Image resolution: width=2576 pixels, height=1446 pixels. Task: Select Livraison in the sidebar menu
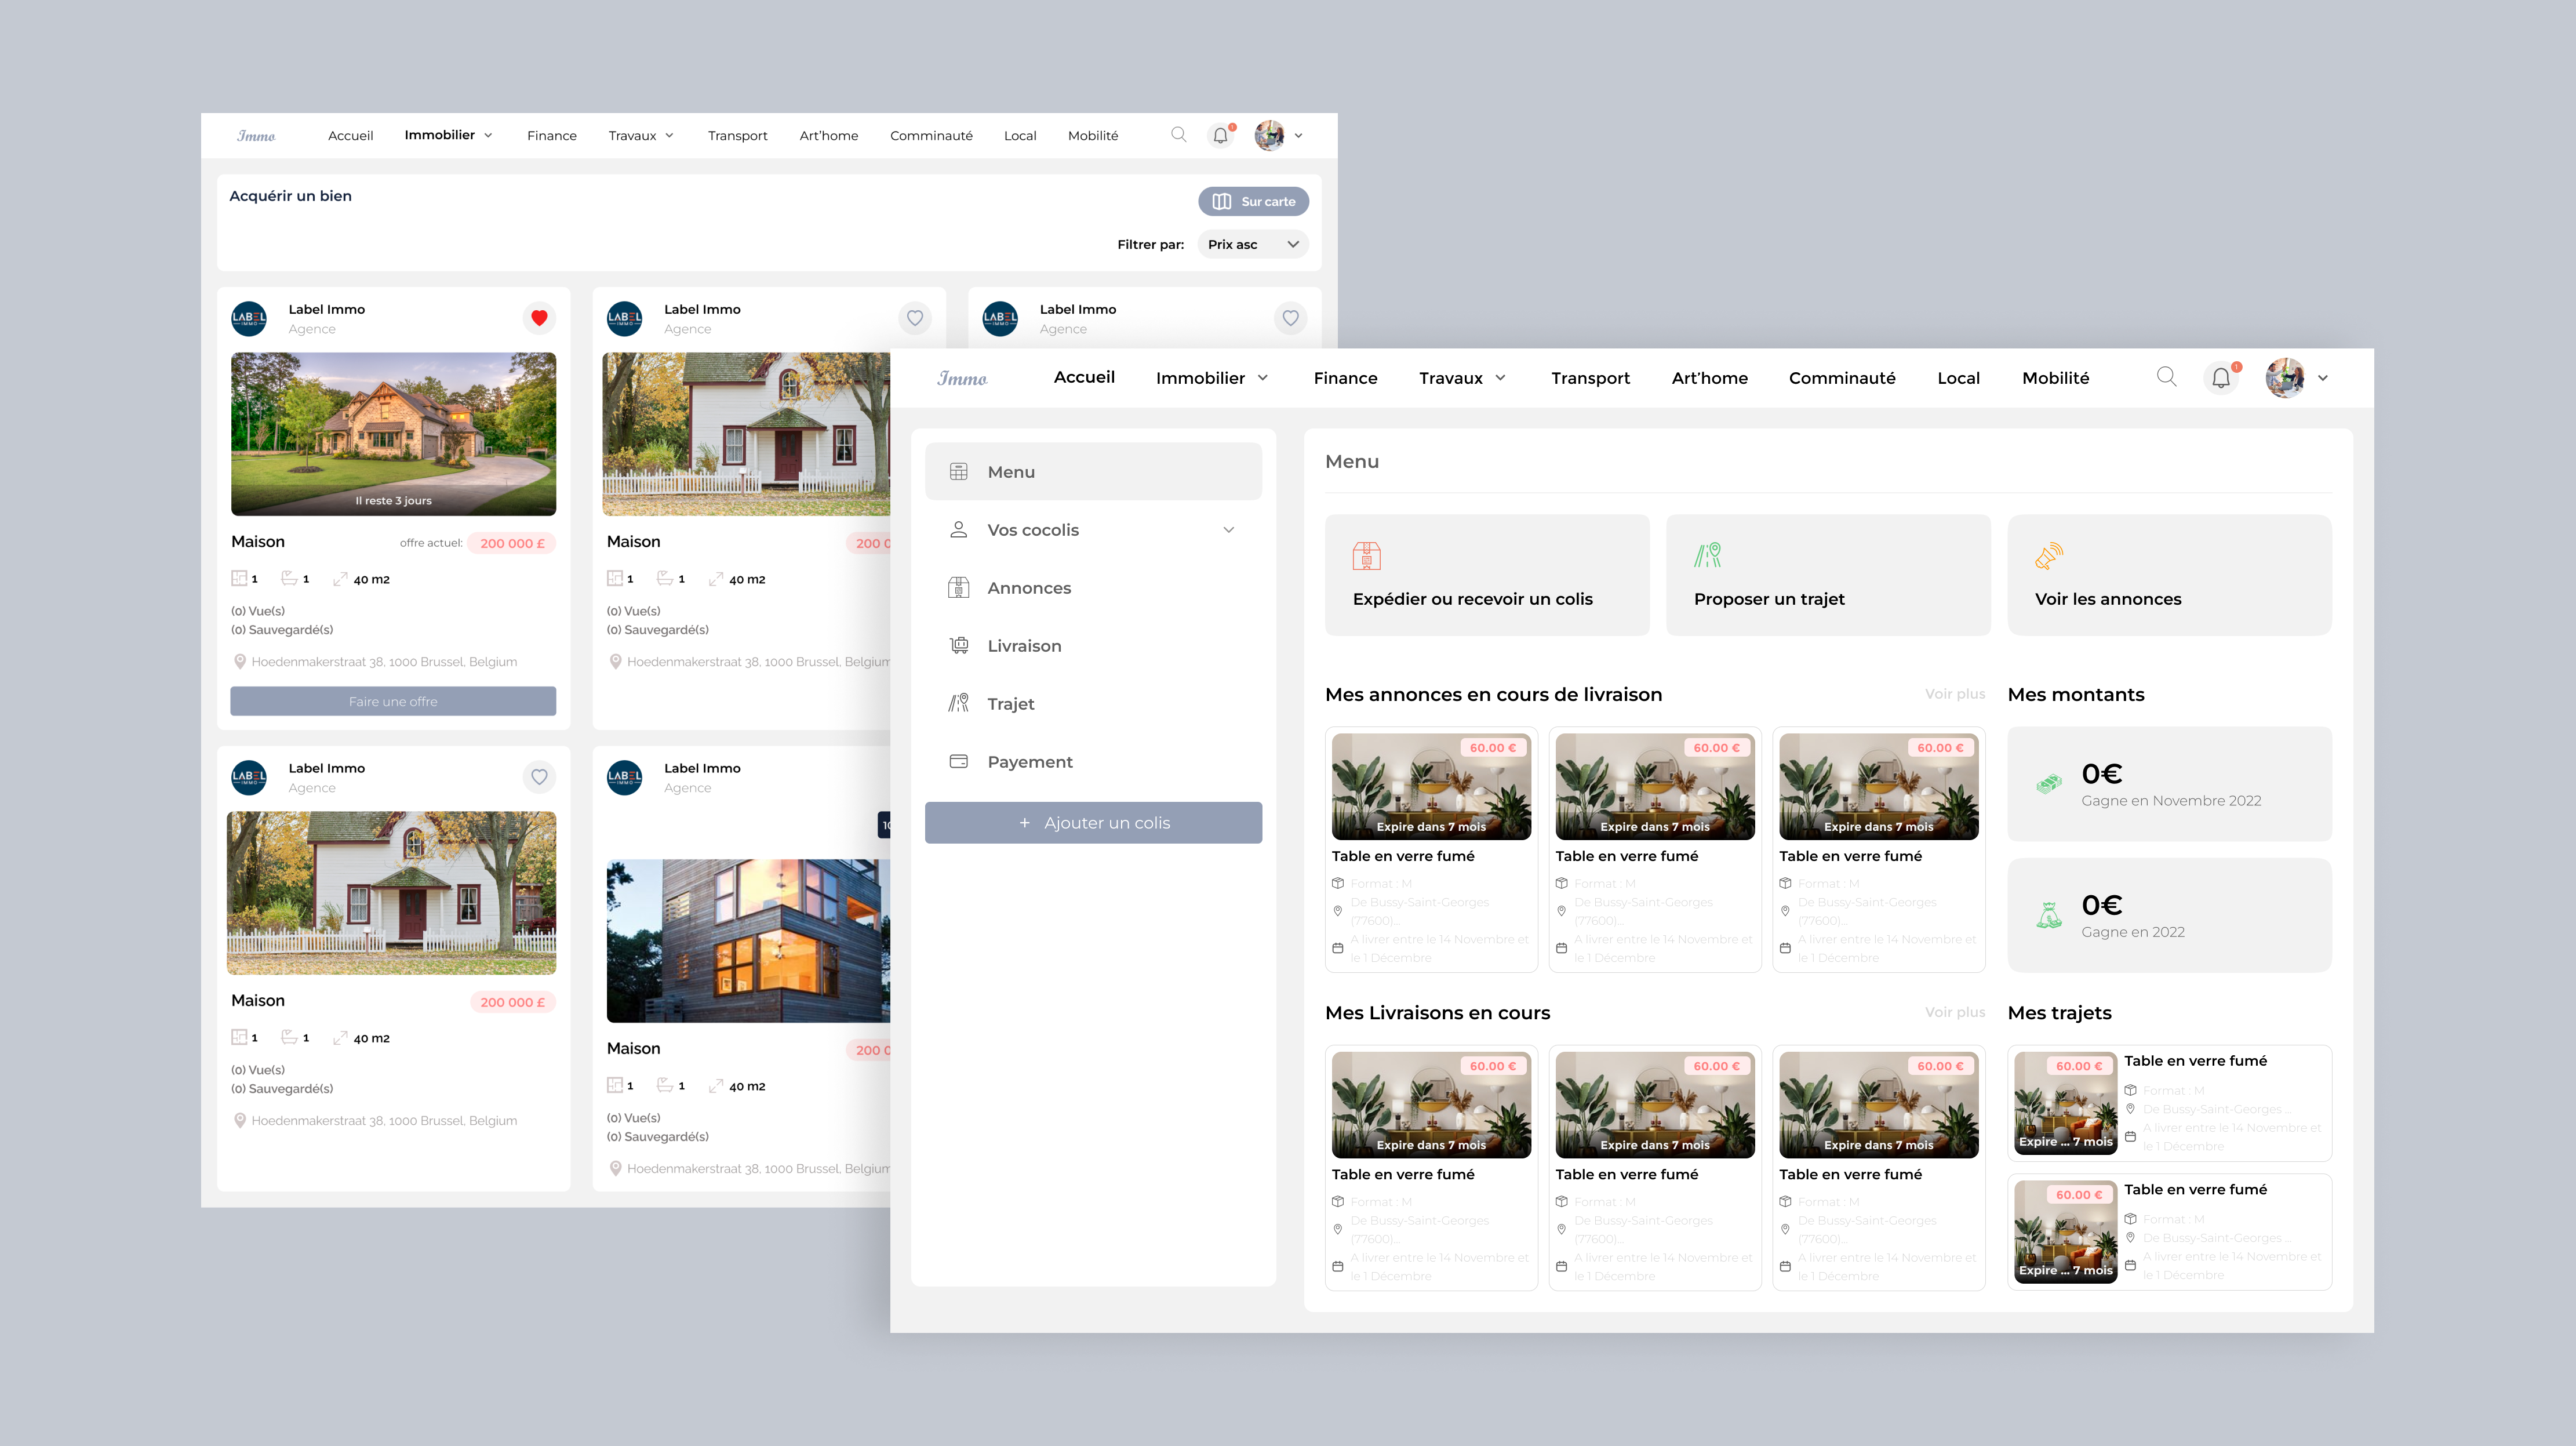click(x=1024, y=646)
